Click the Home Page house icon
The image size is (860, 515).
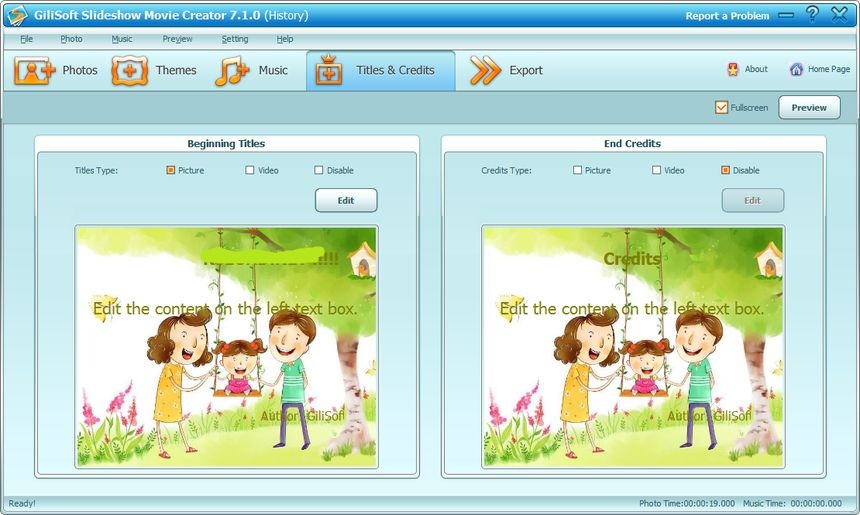(796, 69)
